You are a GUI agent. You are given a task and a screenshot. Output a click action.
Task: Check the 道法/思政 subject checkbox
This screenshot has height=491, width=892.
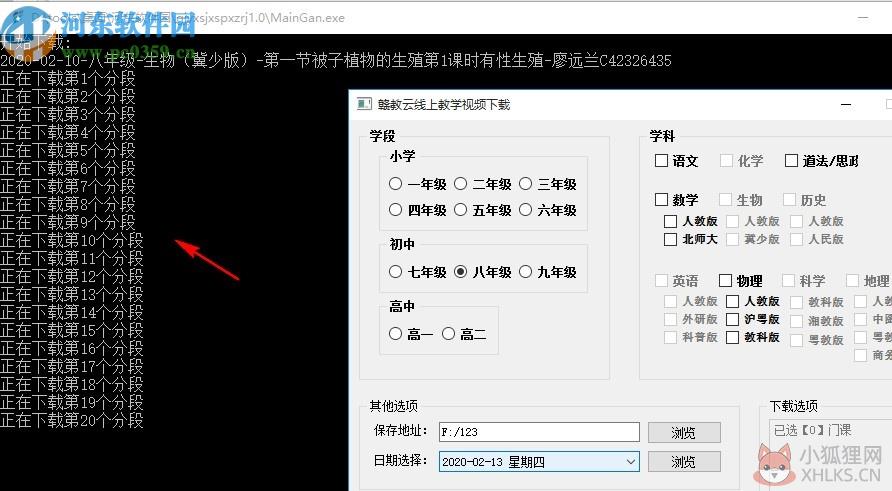pos(791,161)
